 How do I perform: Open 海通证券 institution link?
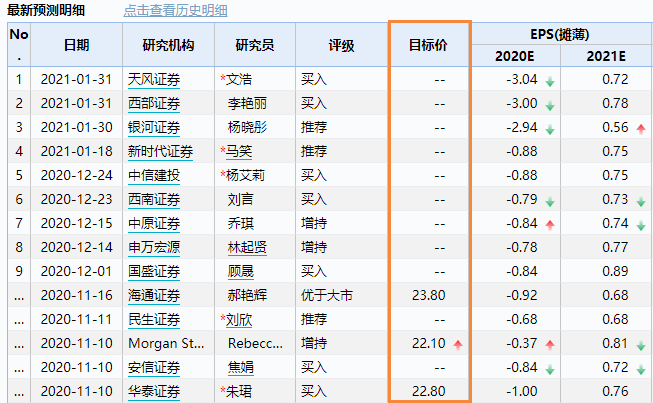[x=154, y=296]
